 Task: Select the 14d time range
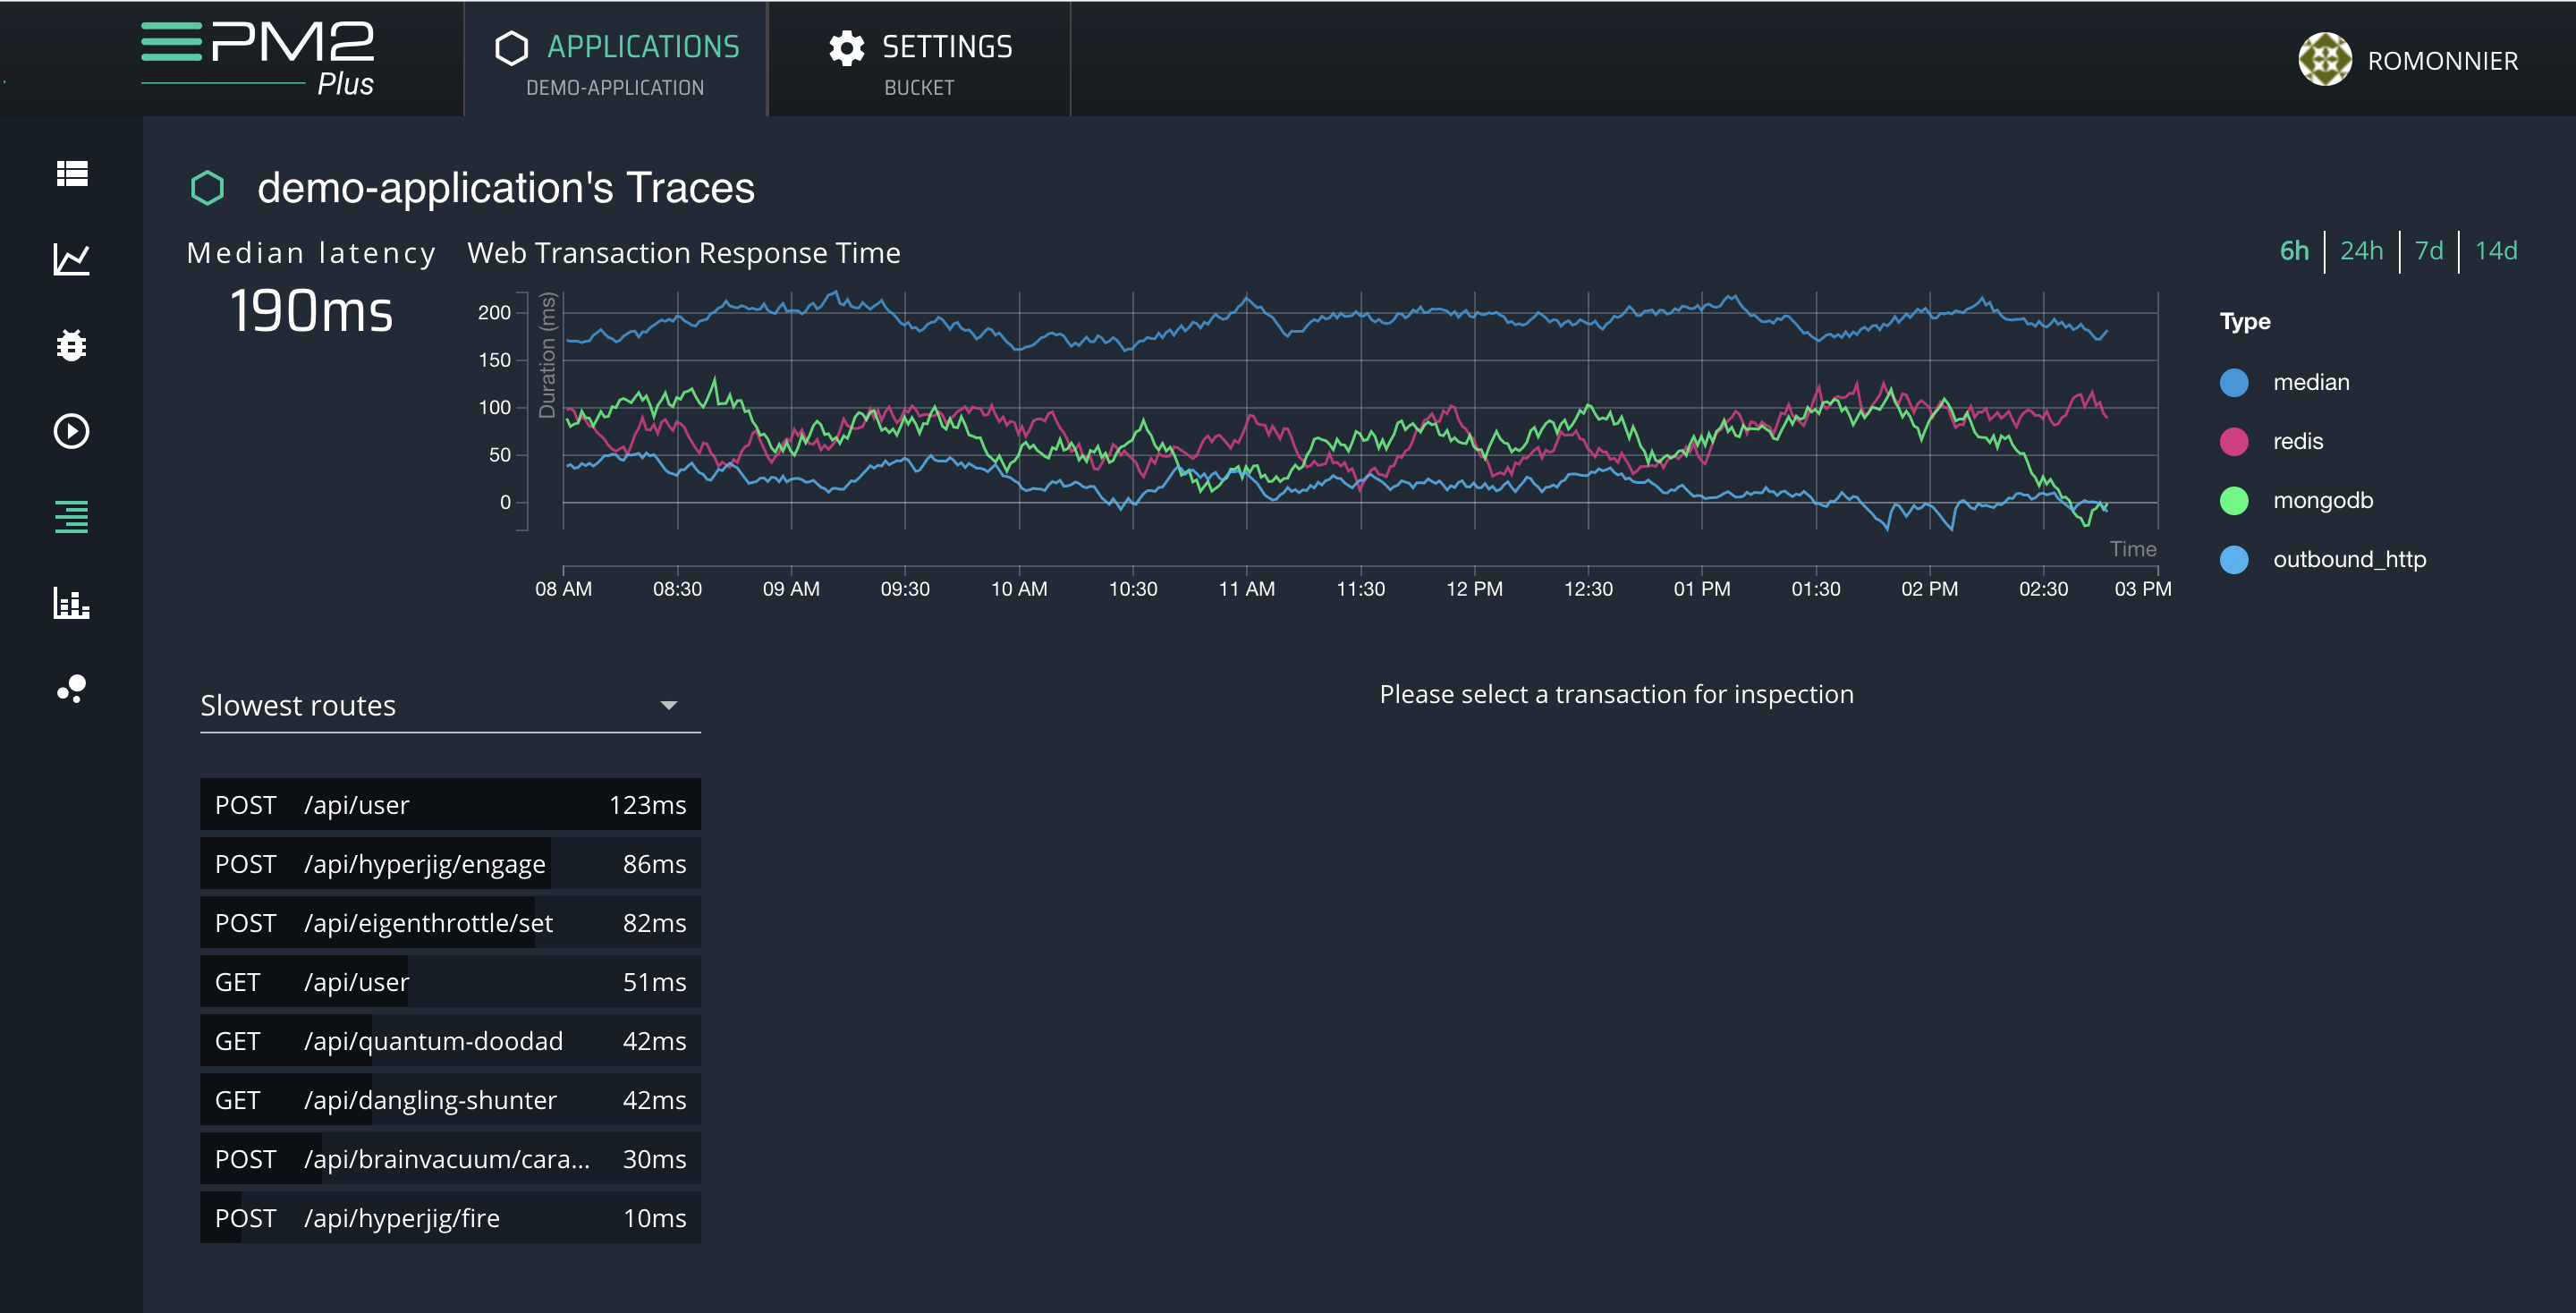coord(2496,251)
